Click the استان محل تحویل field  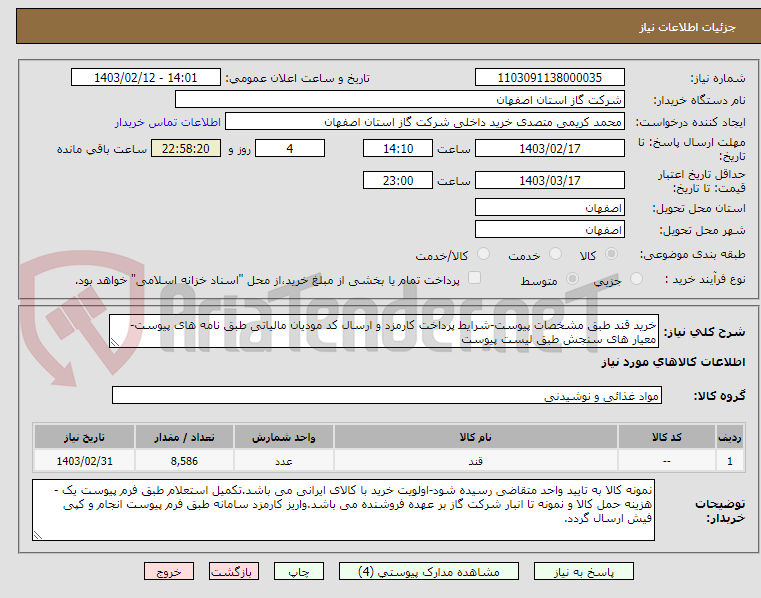[549, 208]
